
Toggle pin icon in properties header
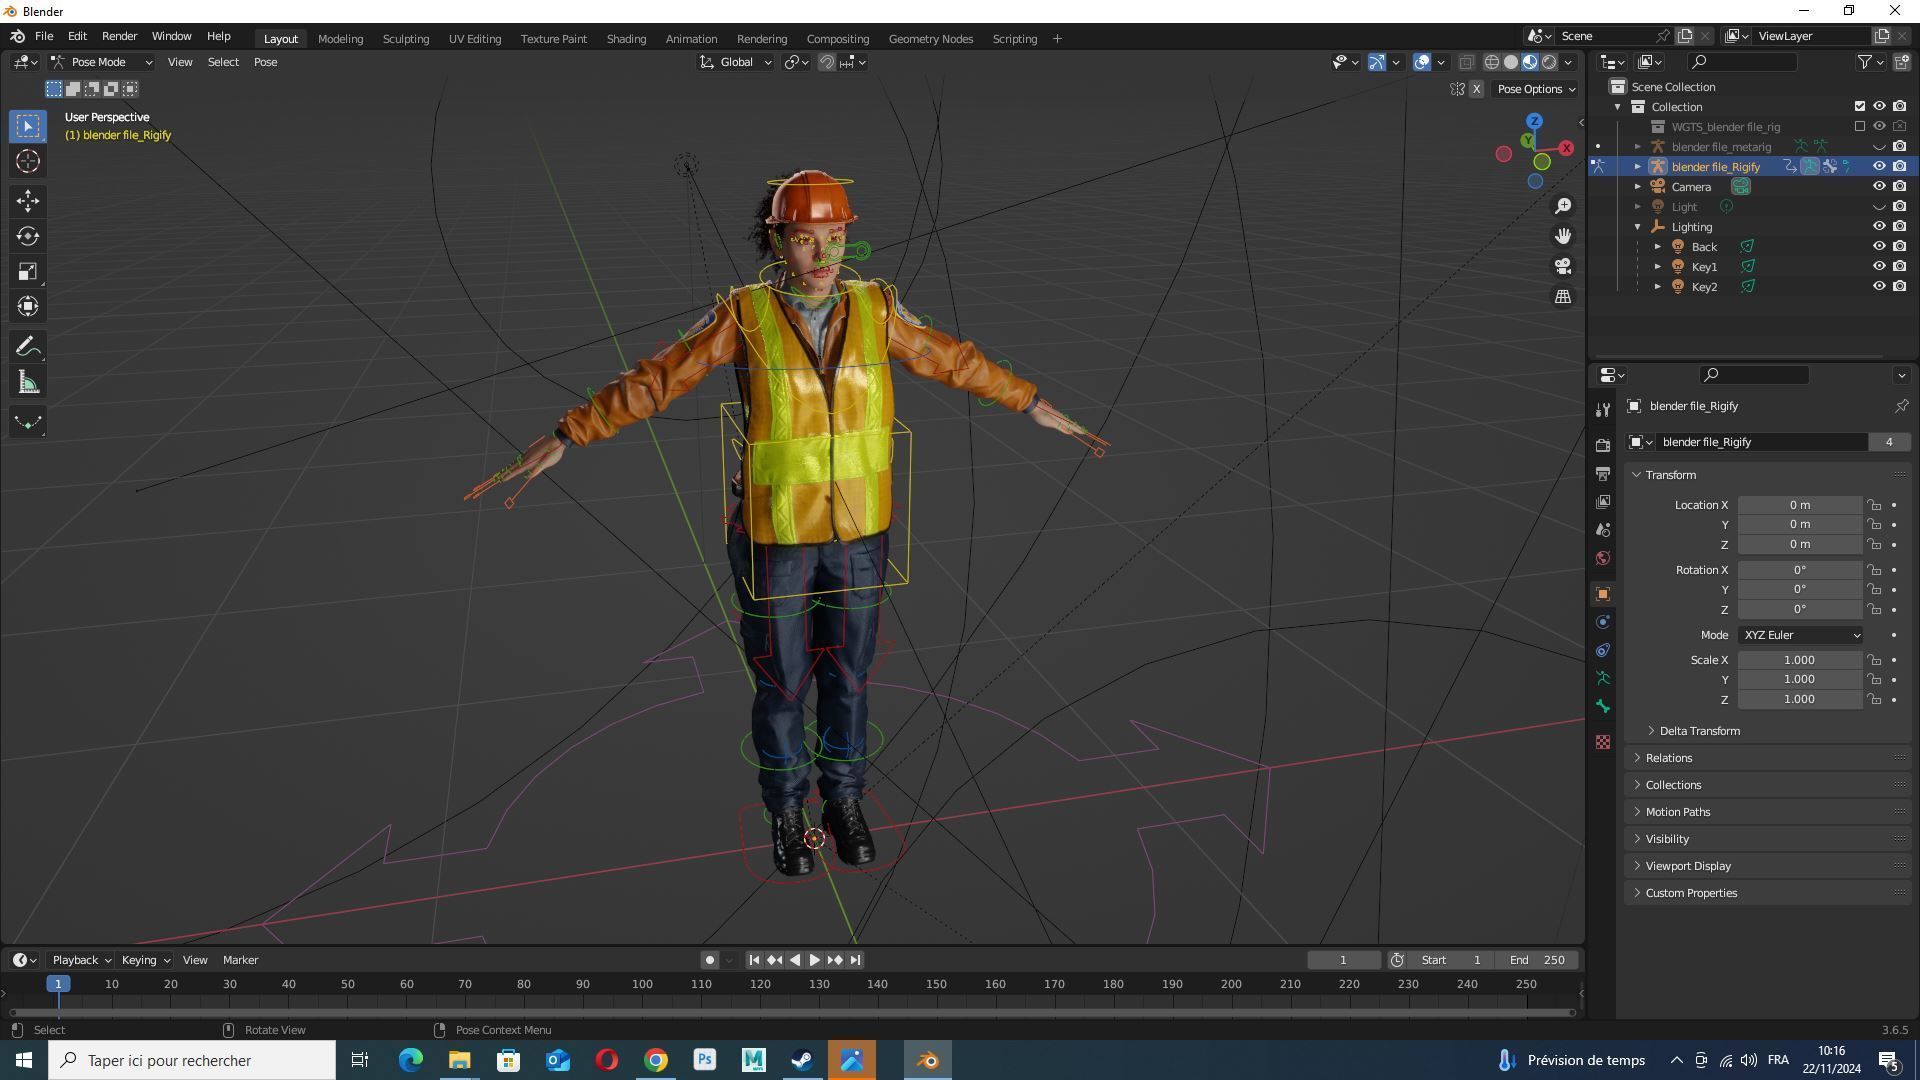click(1901, 406)
